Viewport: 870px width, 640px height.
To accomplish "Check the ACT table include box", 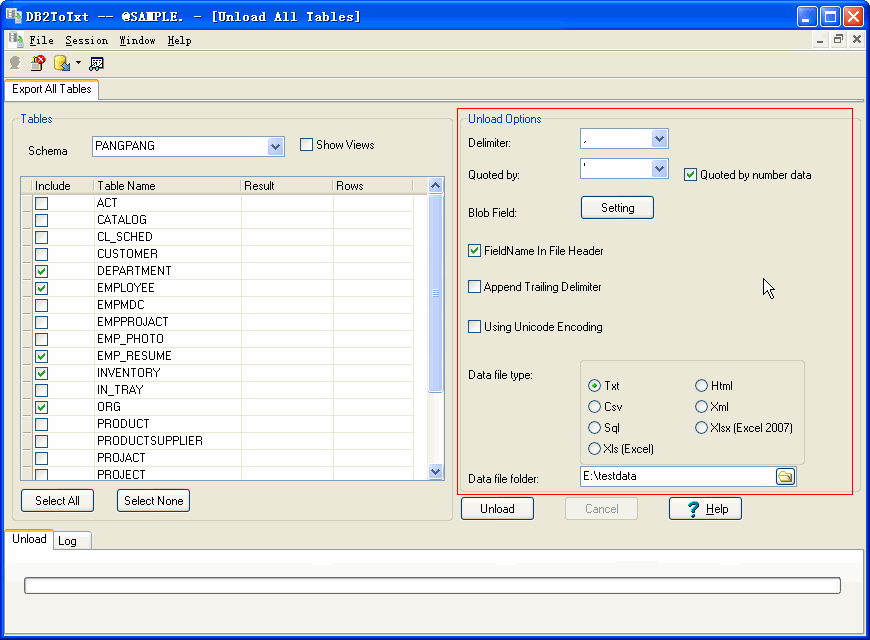I will click(41, 203).
